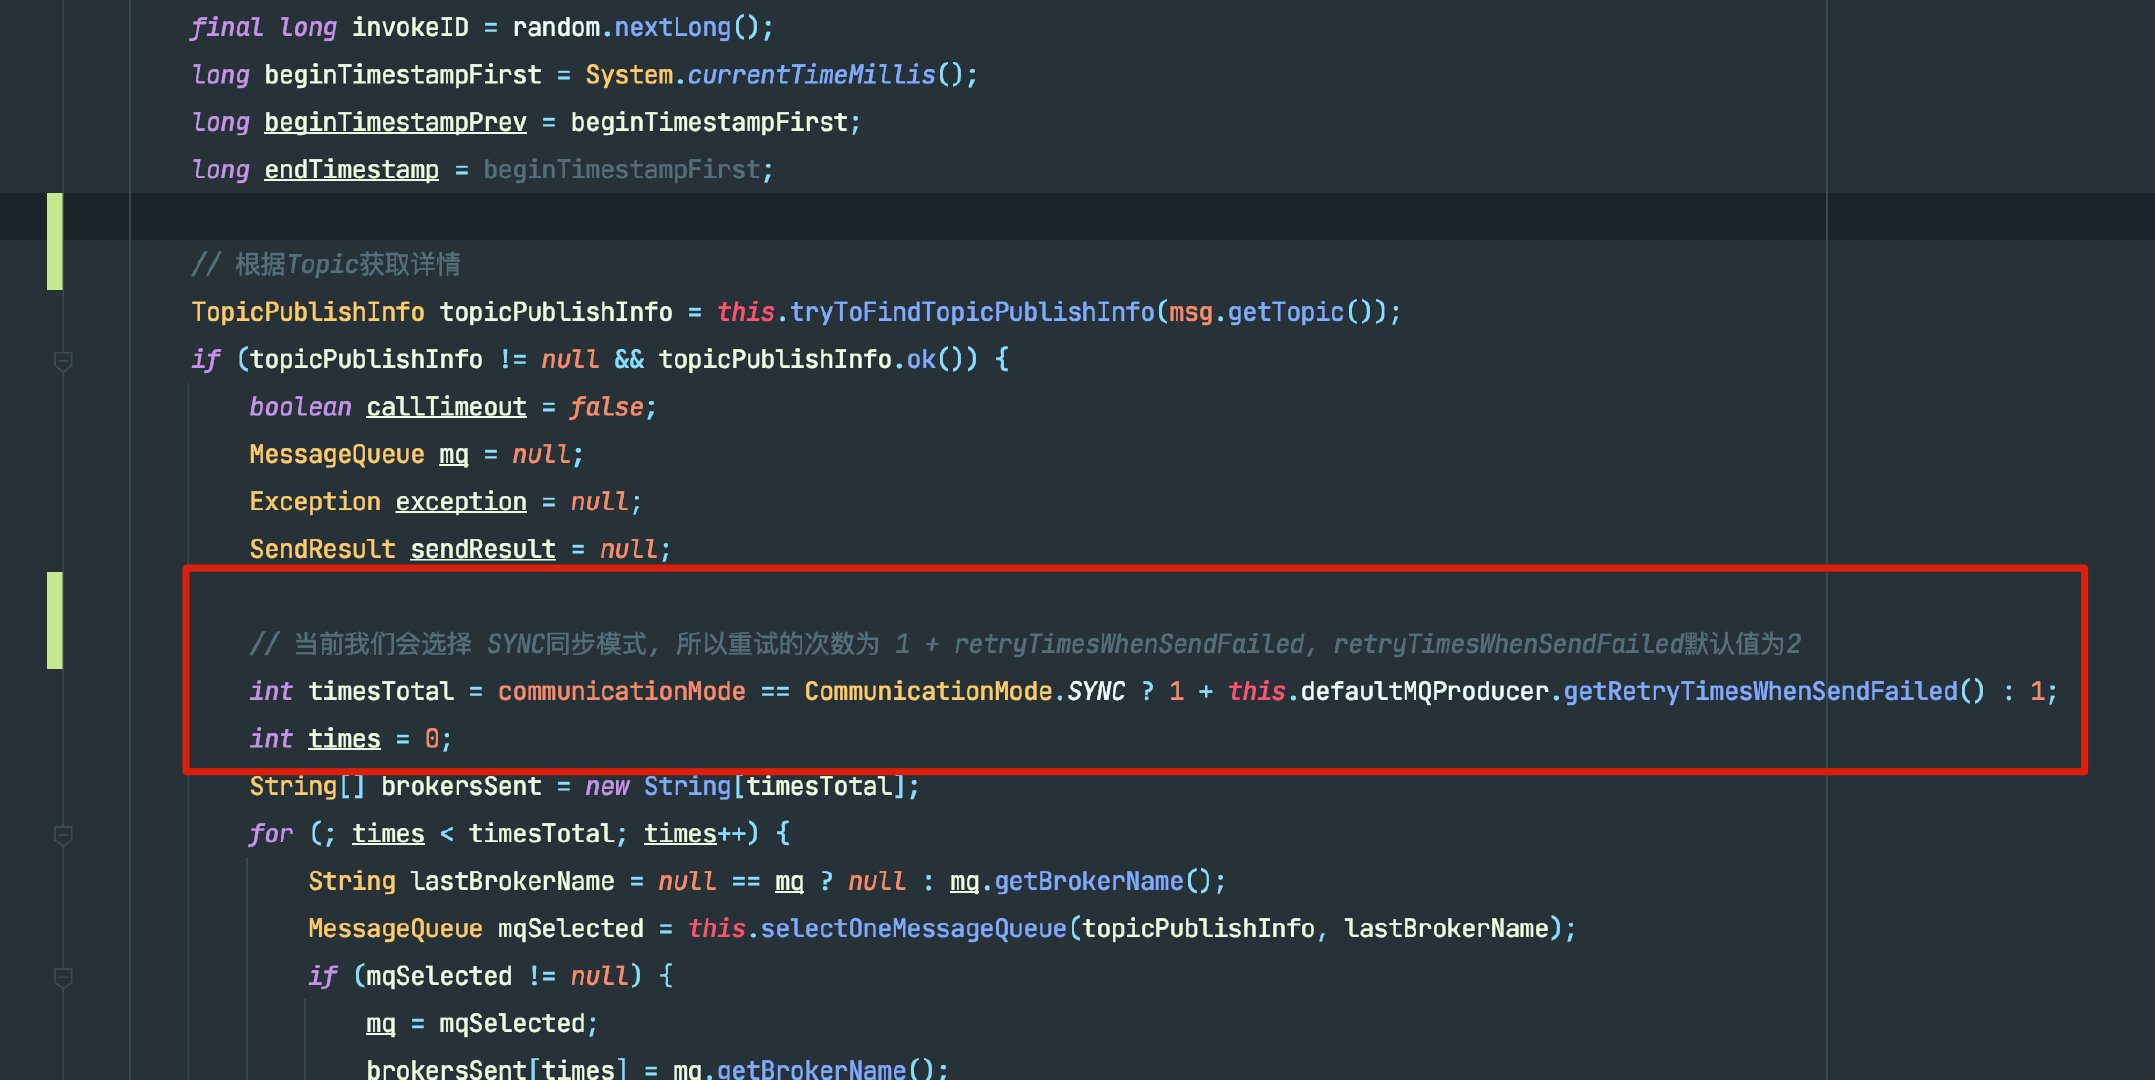Click the nextLong method call
This screenshot has width=2155, height=1080.
pos(672,27)
